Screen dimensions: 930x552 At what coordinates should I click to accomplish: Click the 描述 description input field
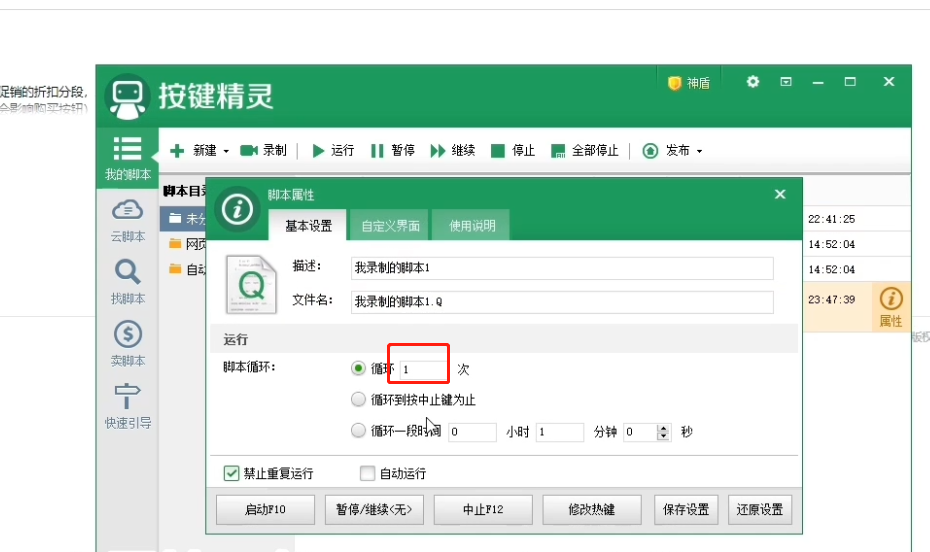pos(562,268)
